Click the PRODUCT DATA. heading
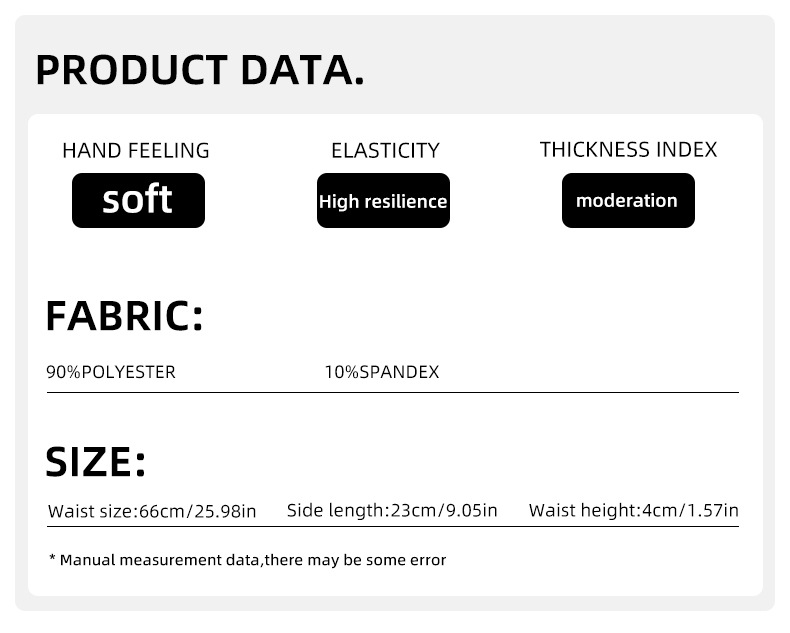Viewport: 790px width, 633px height. [x=199, y=70]
